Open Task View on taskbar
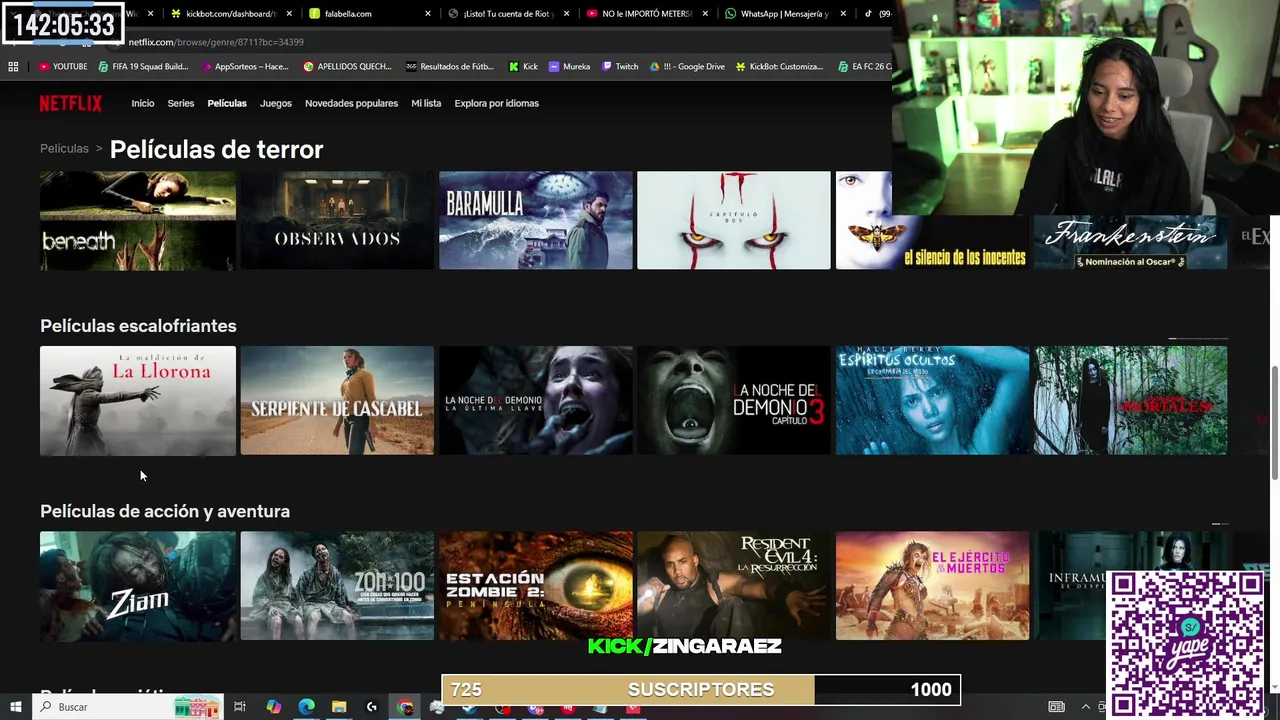Screen dimensions: 1280x720 [x=240, y=707]
